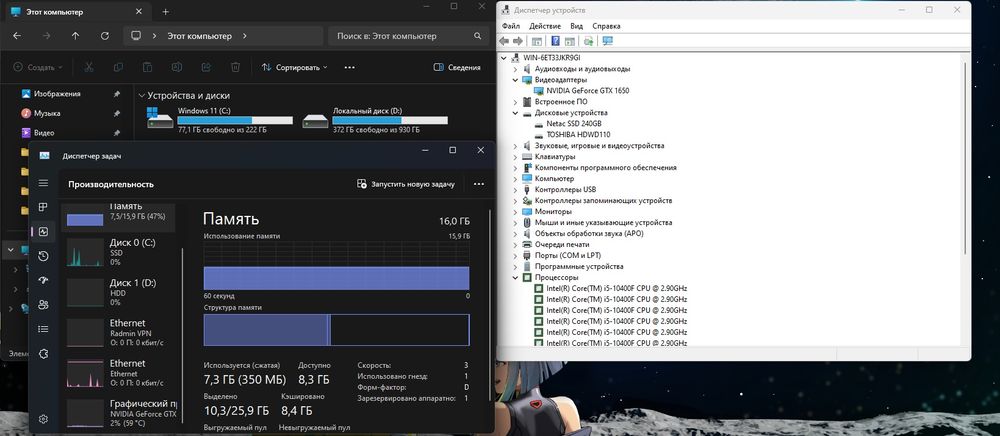Click Device Manager vertical scrollbar
The width and height of the screenshot is (1000, 436).
pyautogui.click(x=966, y=159)
